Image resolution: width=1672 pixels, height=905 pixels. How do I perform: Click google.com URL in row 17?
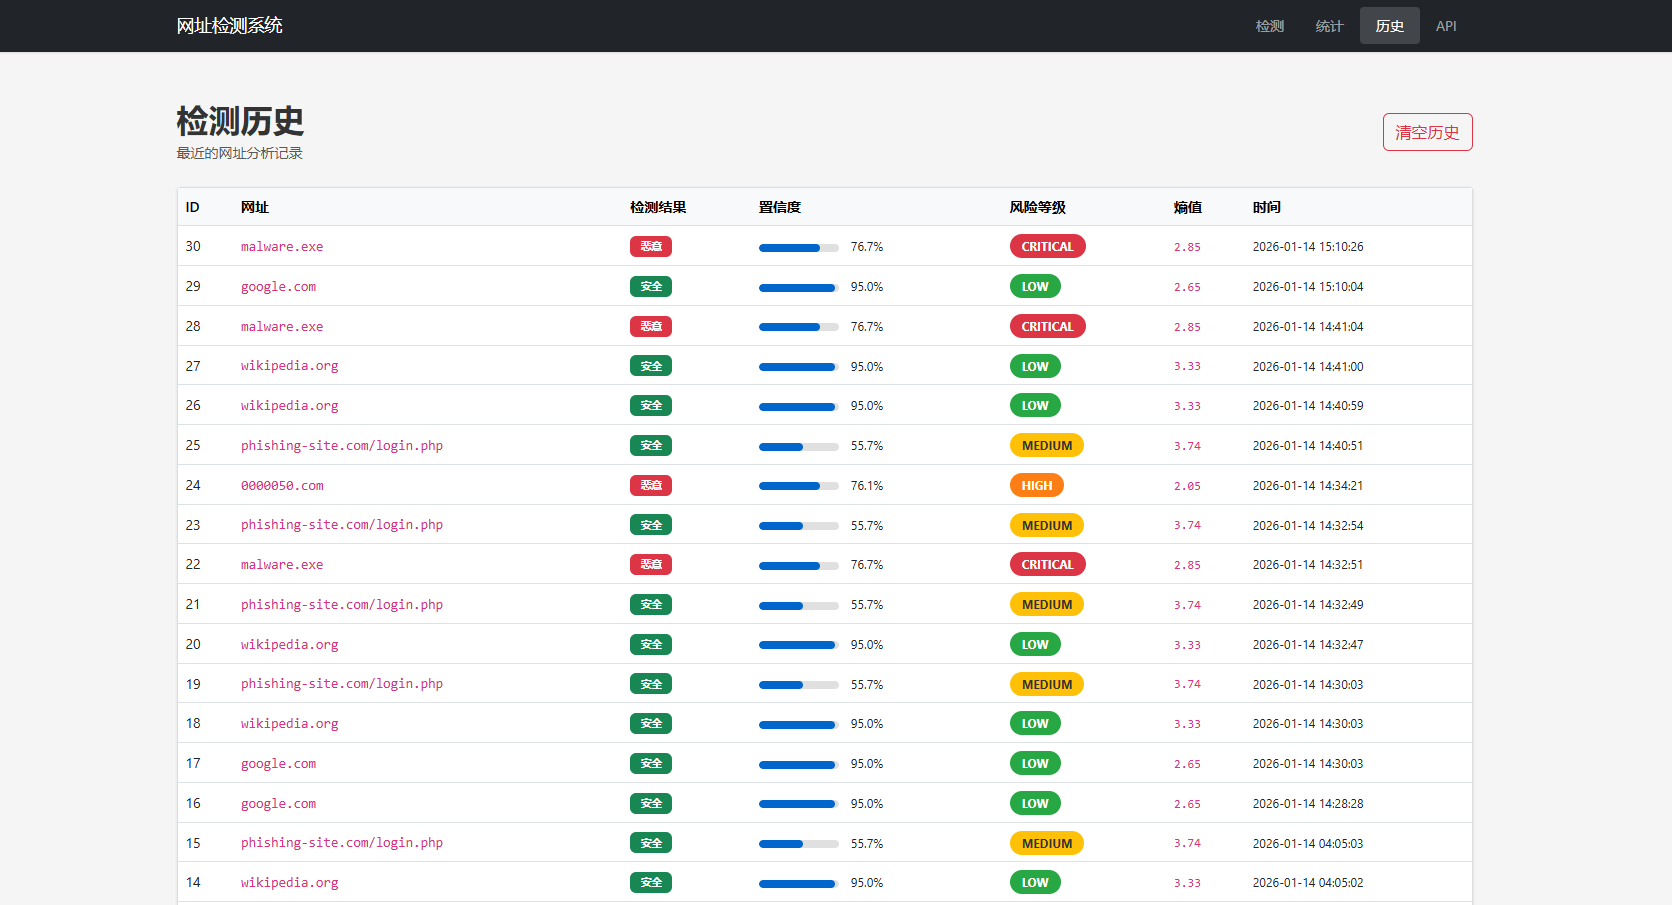(278, 764)
